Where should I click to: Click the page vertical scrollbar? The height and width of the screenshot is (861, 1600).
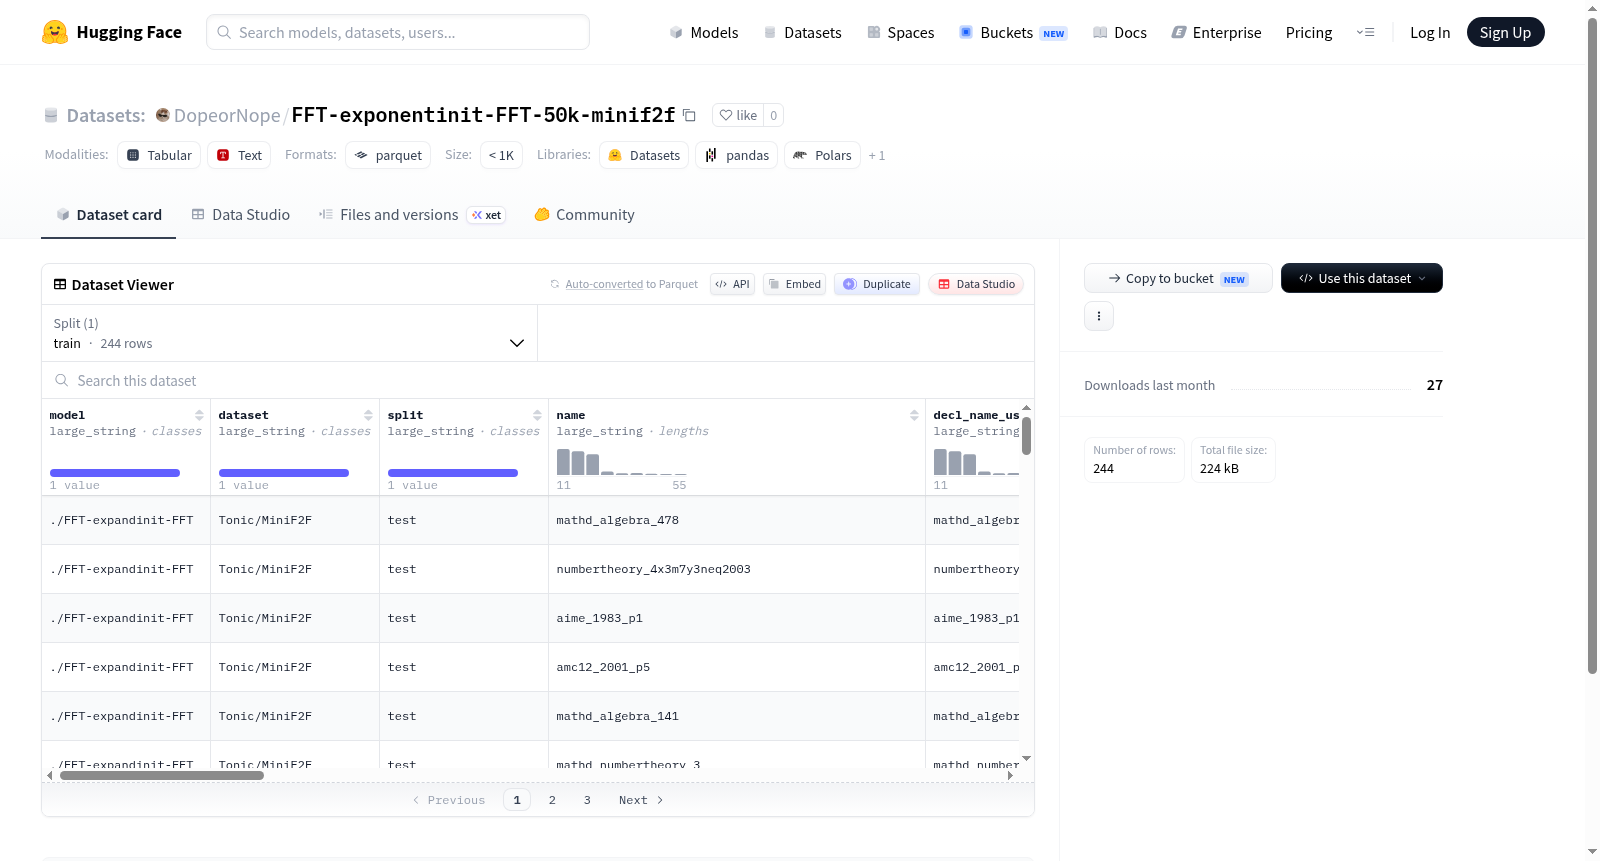(x=1592, y=345)
